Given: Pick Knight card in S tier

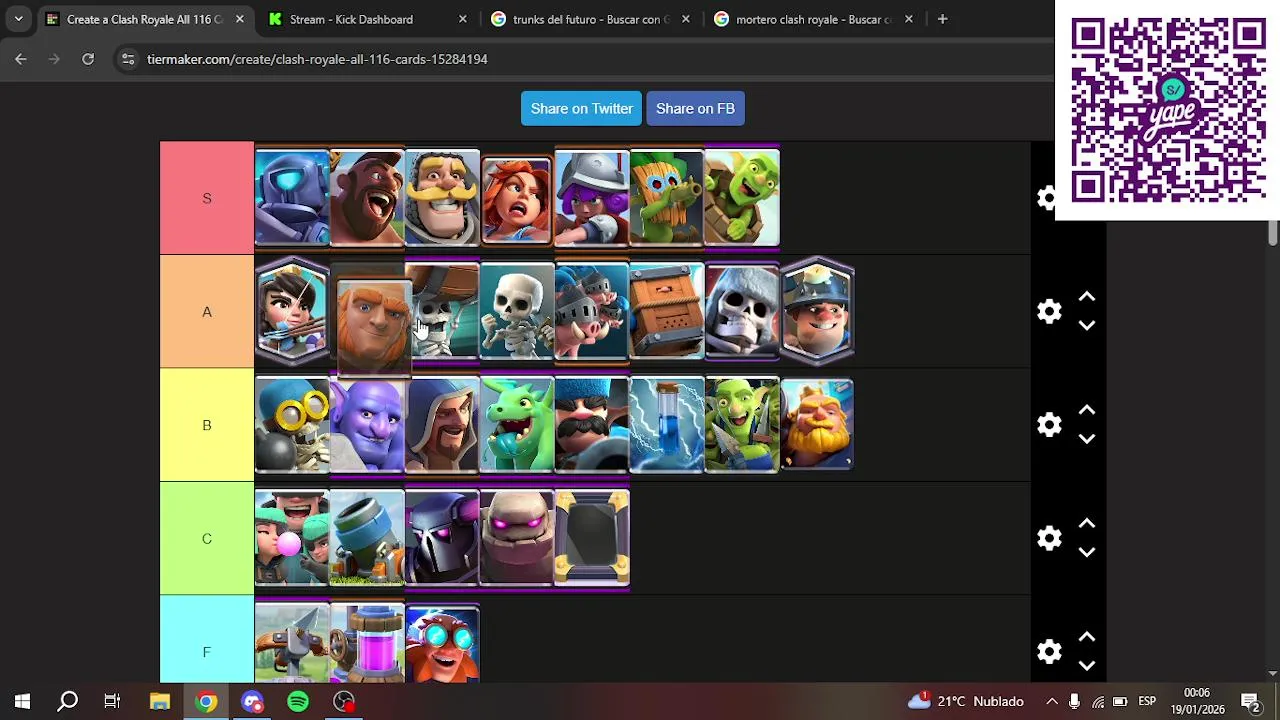Looking at the screenshot, I should (x=442, y=198).
